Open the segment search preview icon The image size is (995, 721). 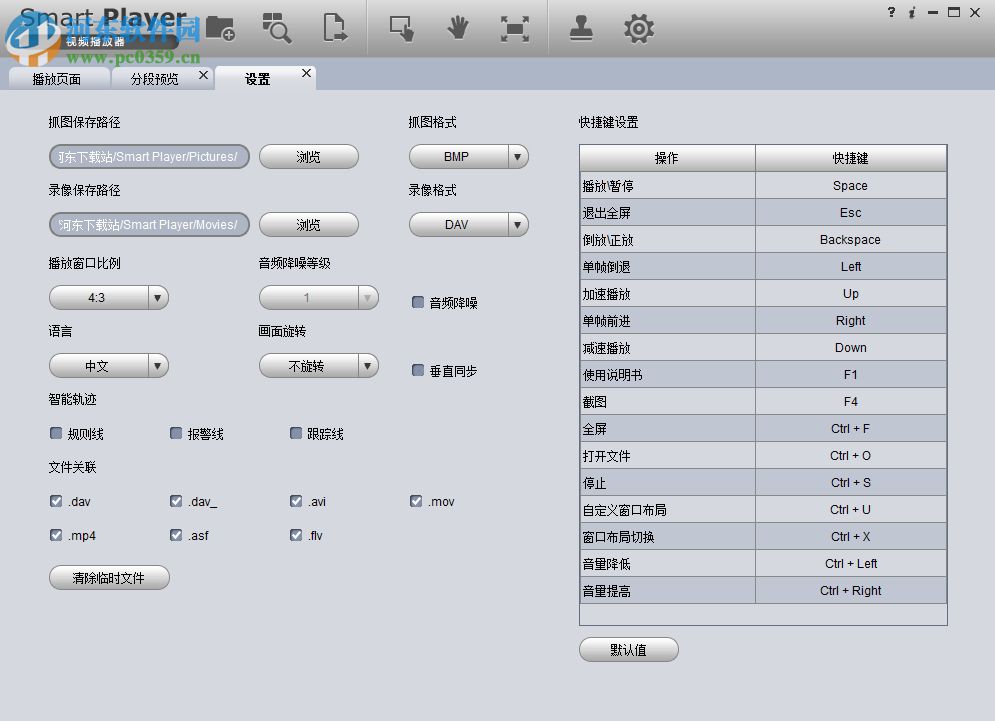tap(277, 28)
